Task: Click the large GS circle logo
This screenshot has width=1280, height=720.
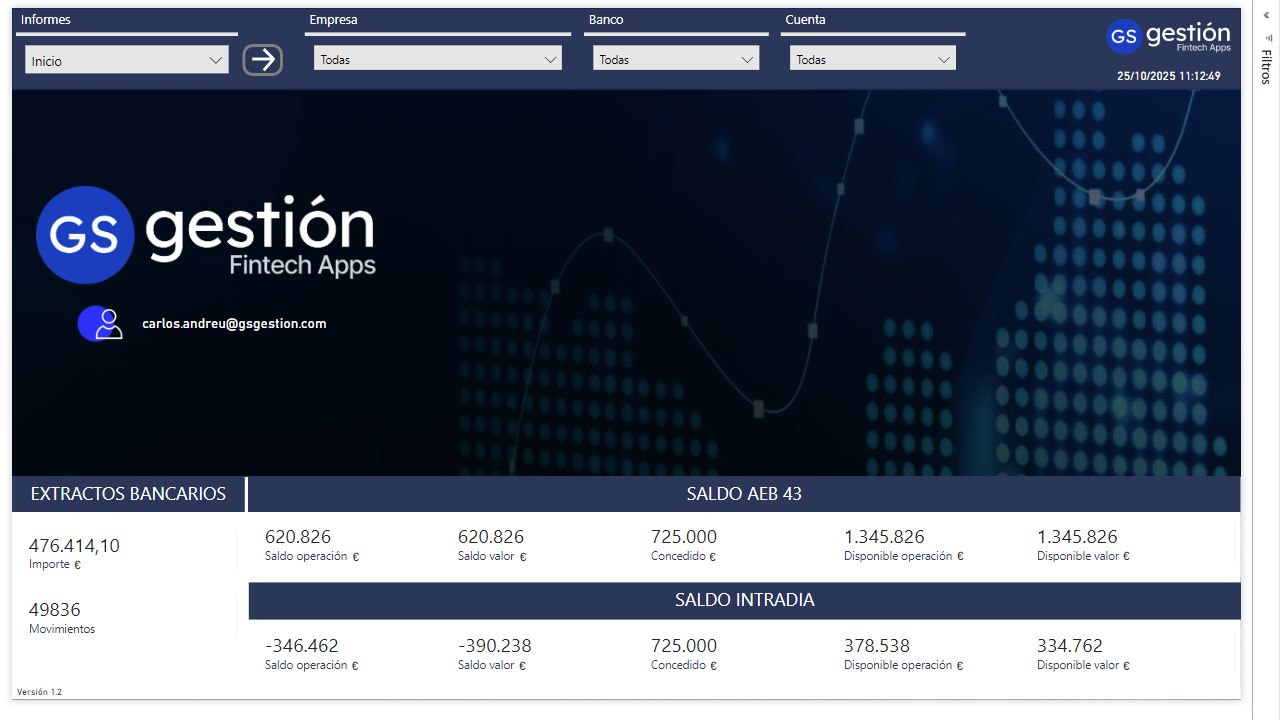Action: point(85,235)
